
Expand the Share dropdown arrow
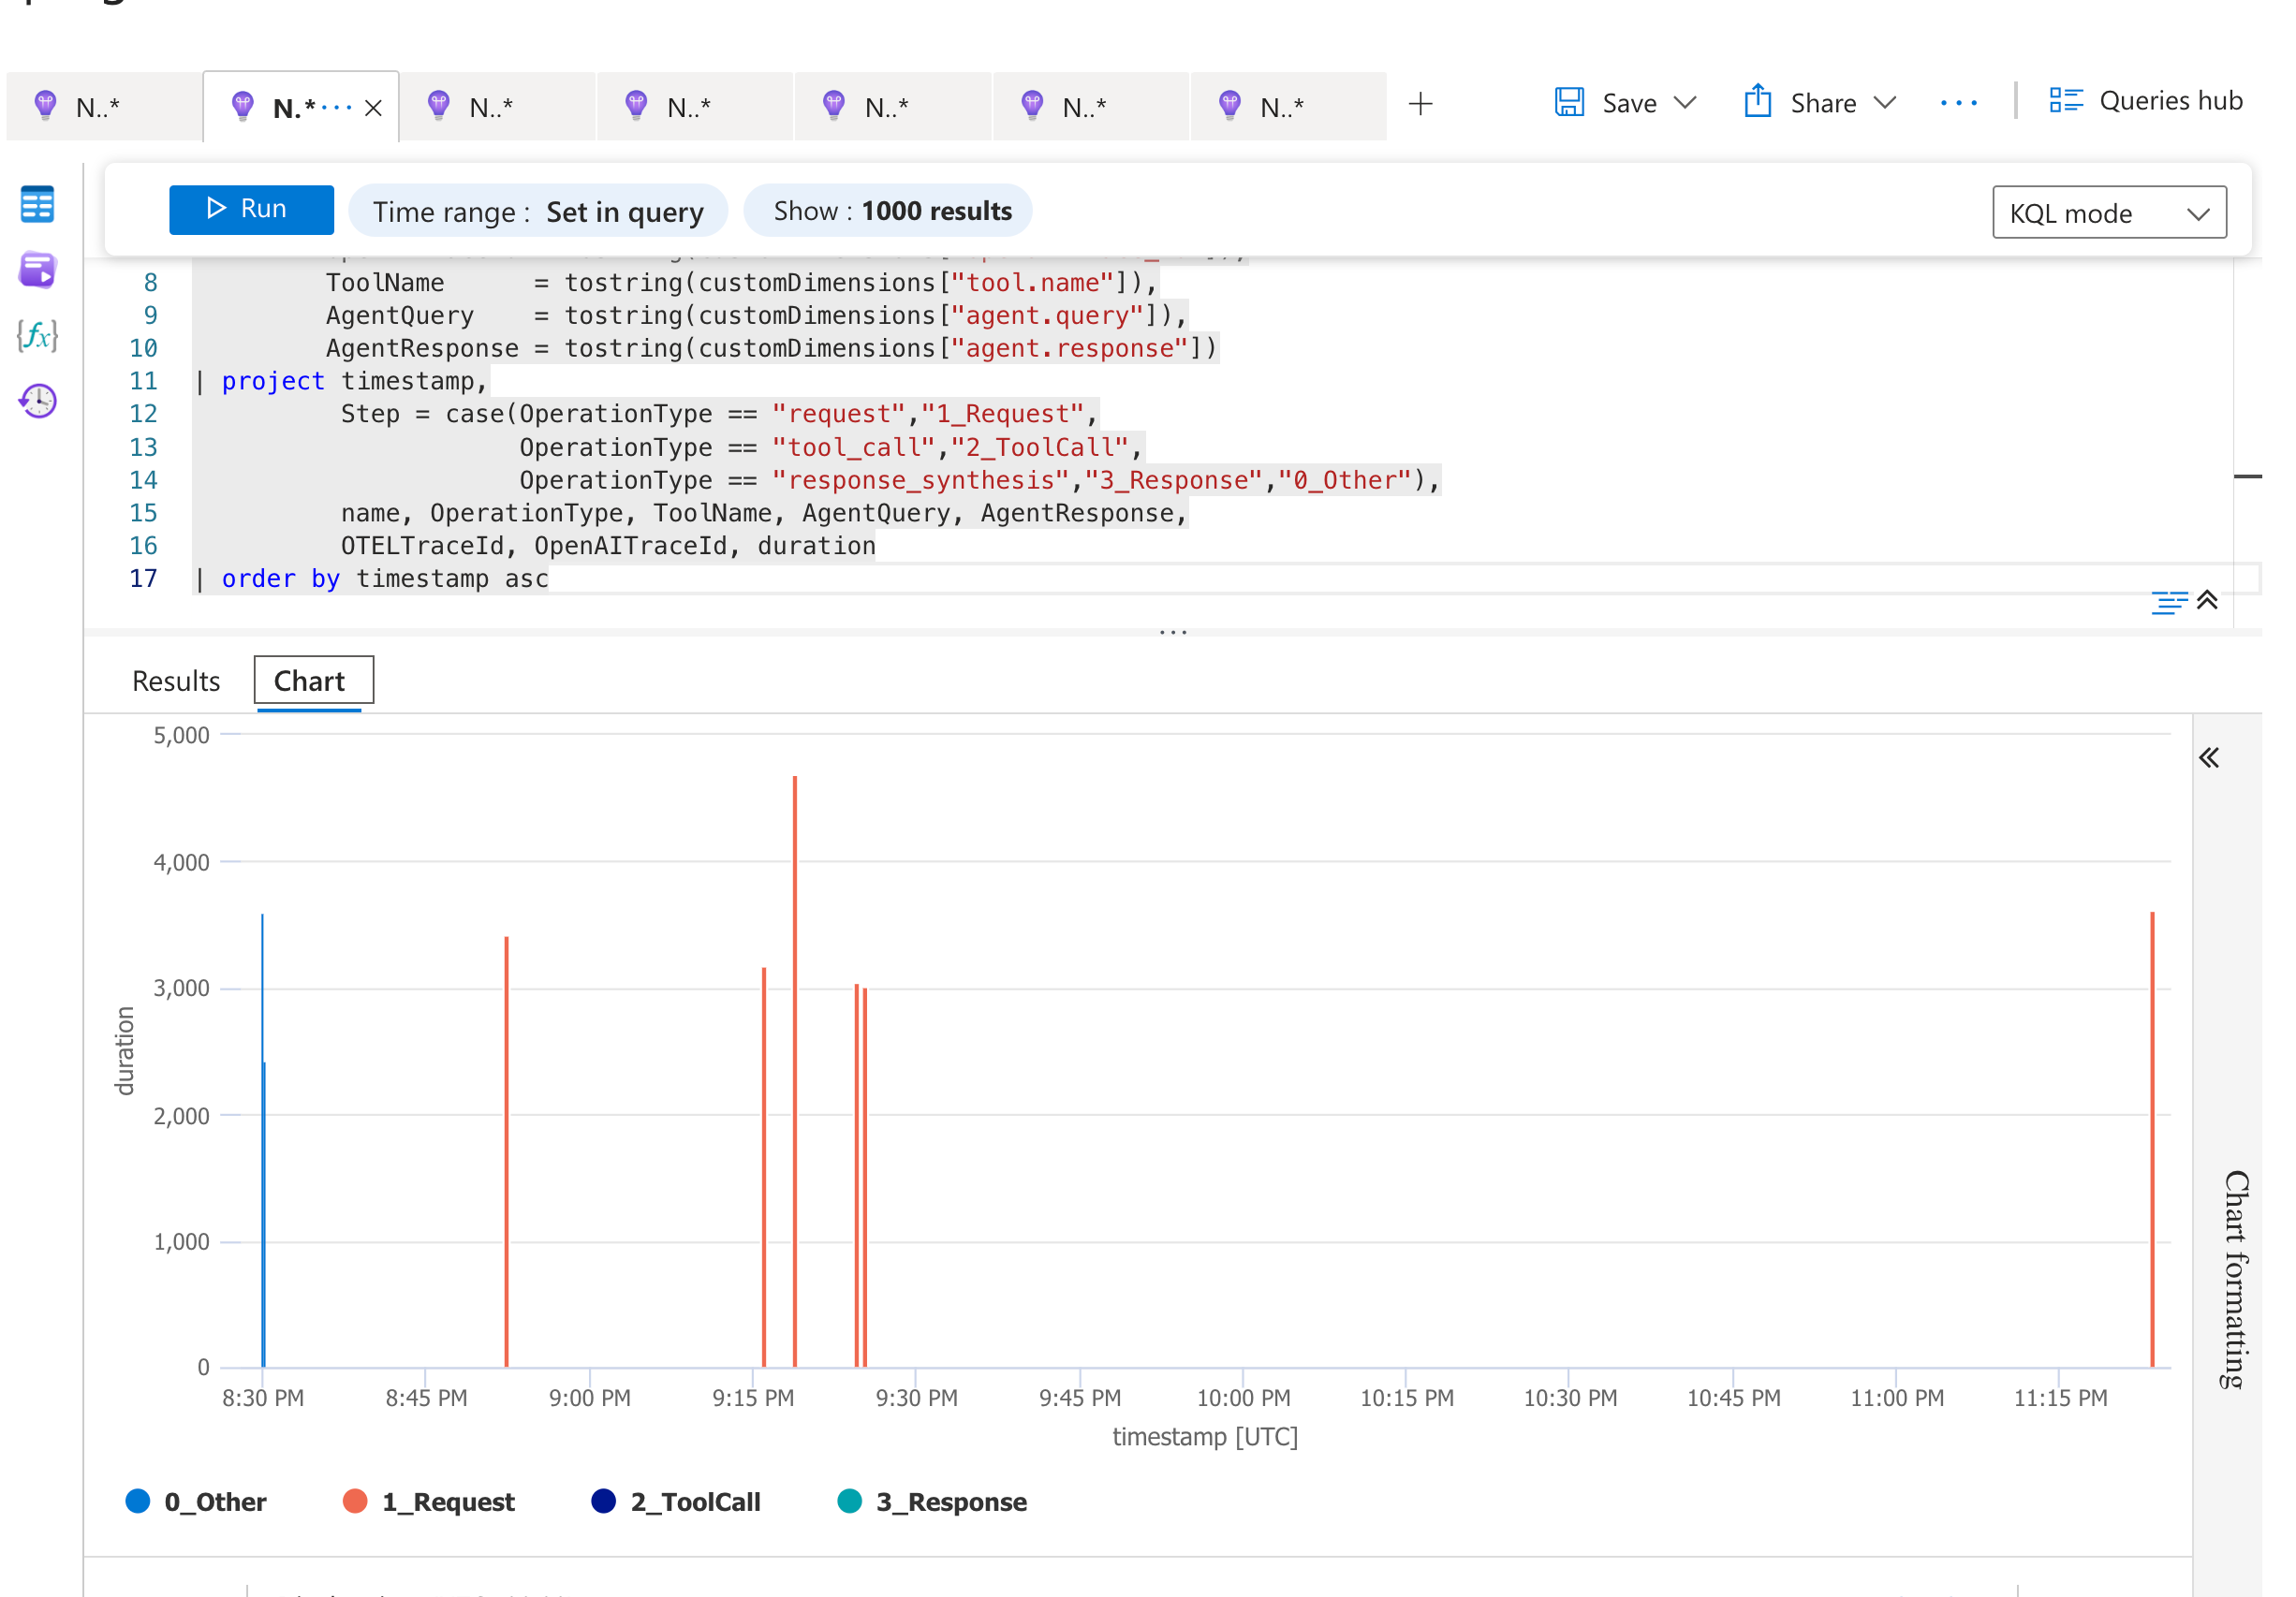(x=1884, y=102)
